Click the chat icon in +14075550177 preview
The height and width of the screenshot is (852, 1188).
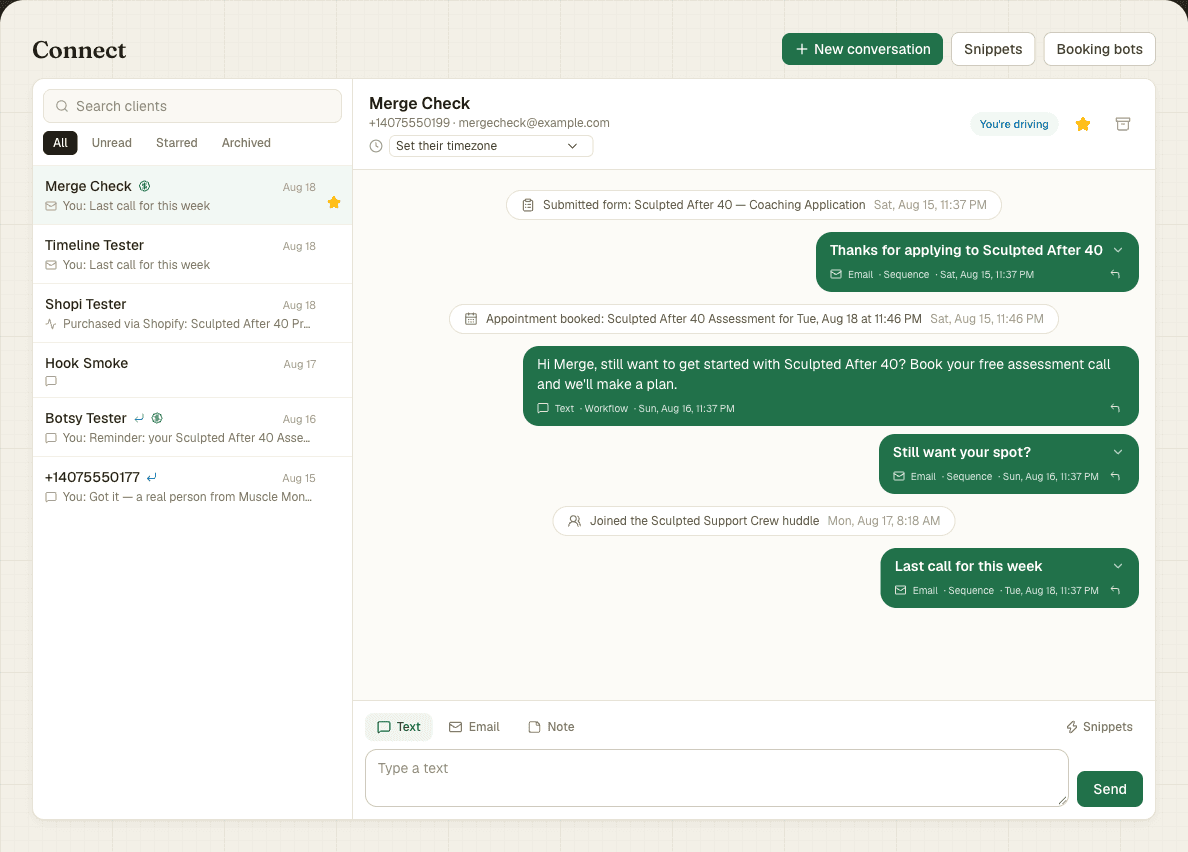51,497
